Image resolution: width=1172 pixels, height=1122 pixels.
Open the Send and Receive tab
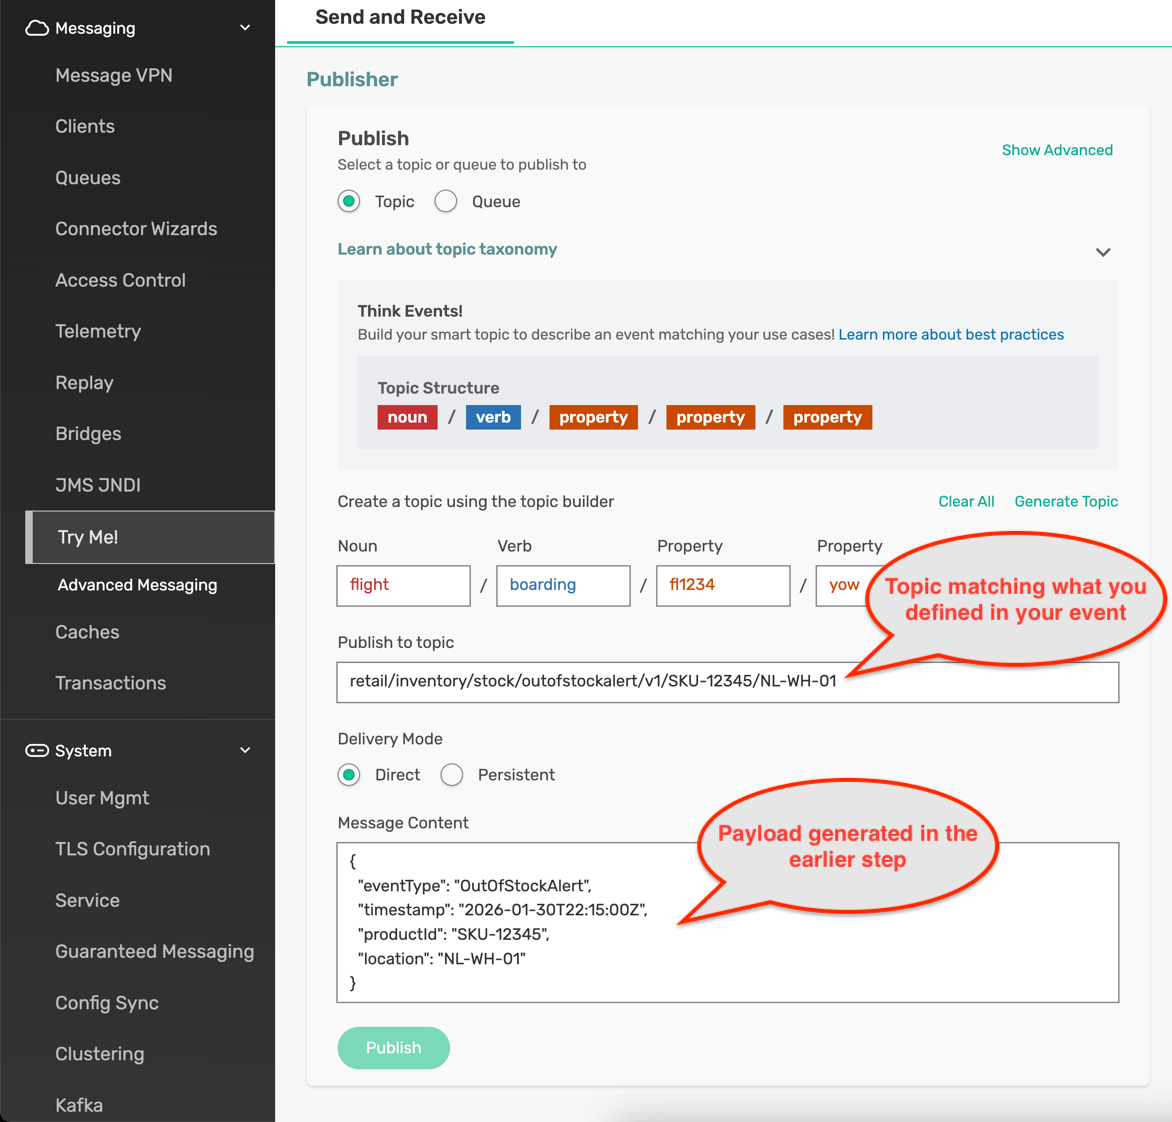pos(400,18)
